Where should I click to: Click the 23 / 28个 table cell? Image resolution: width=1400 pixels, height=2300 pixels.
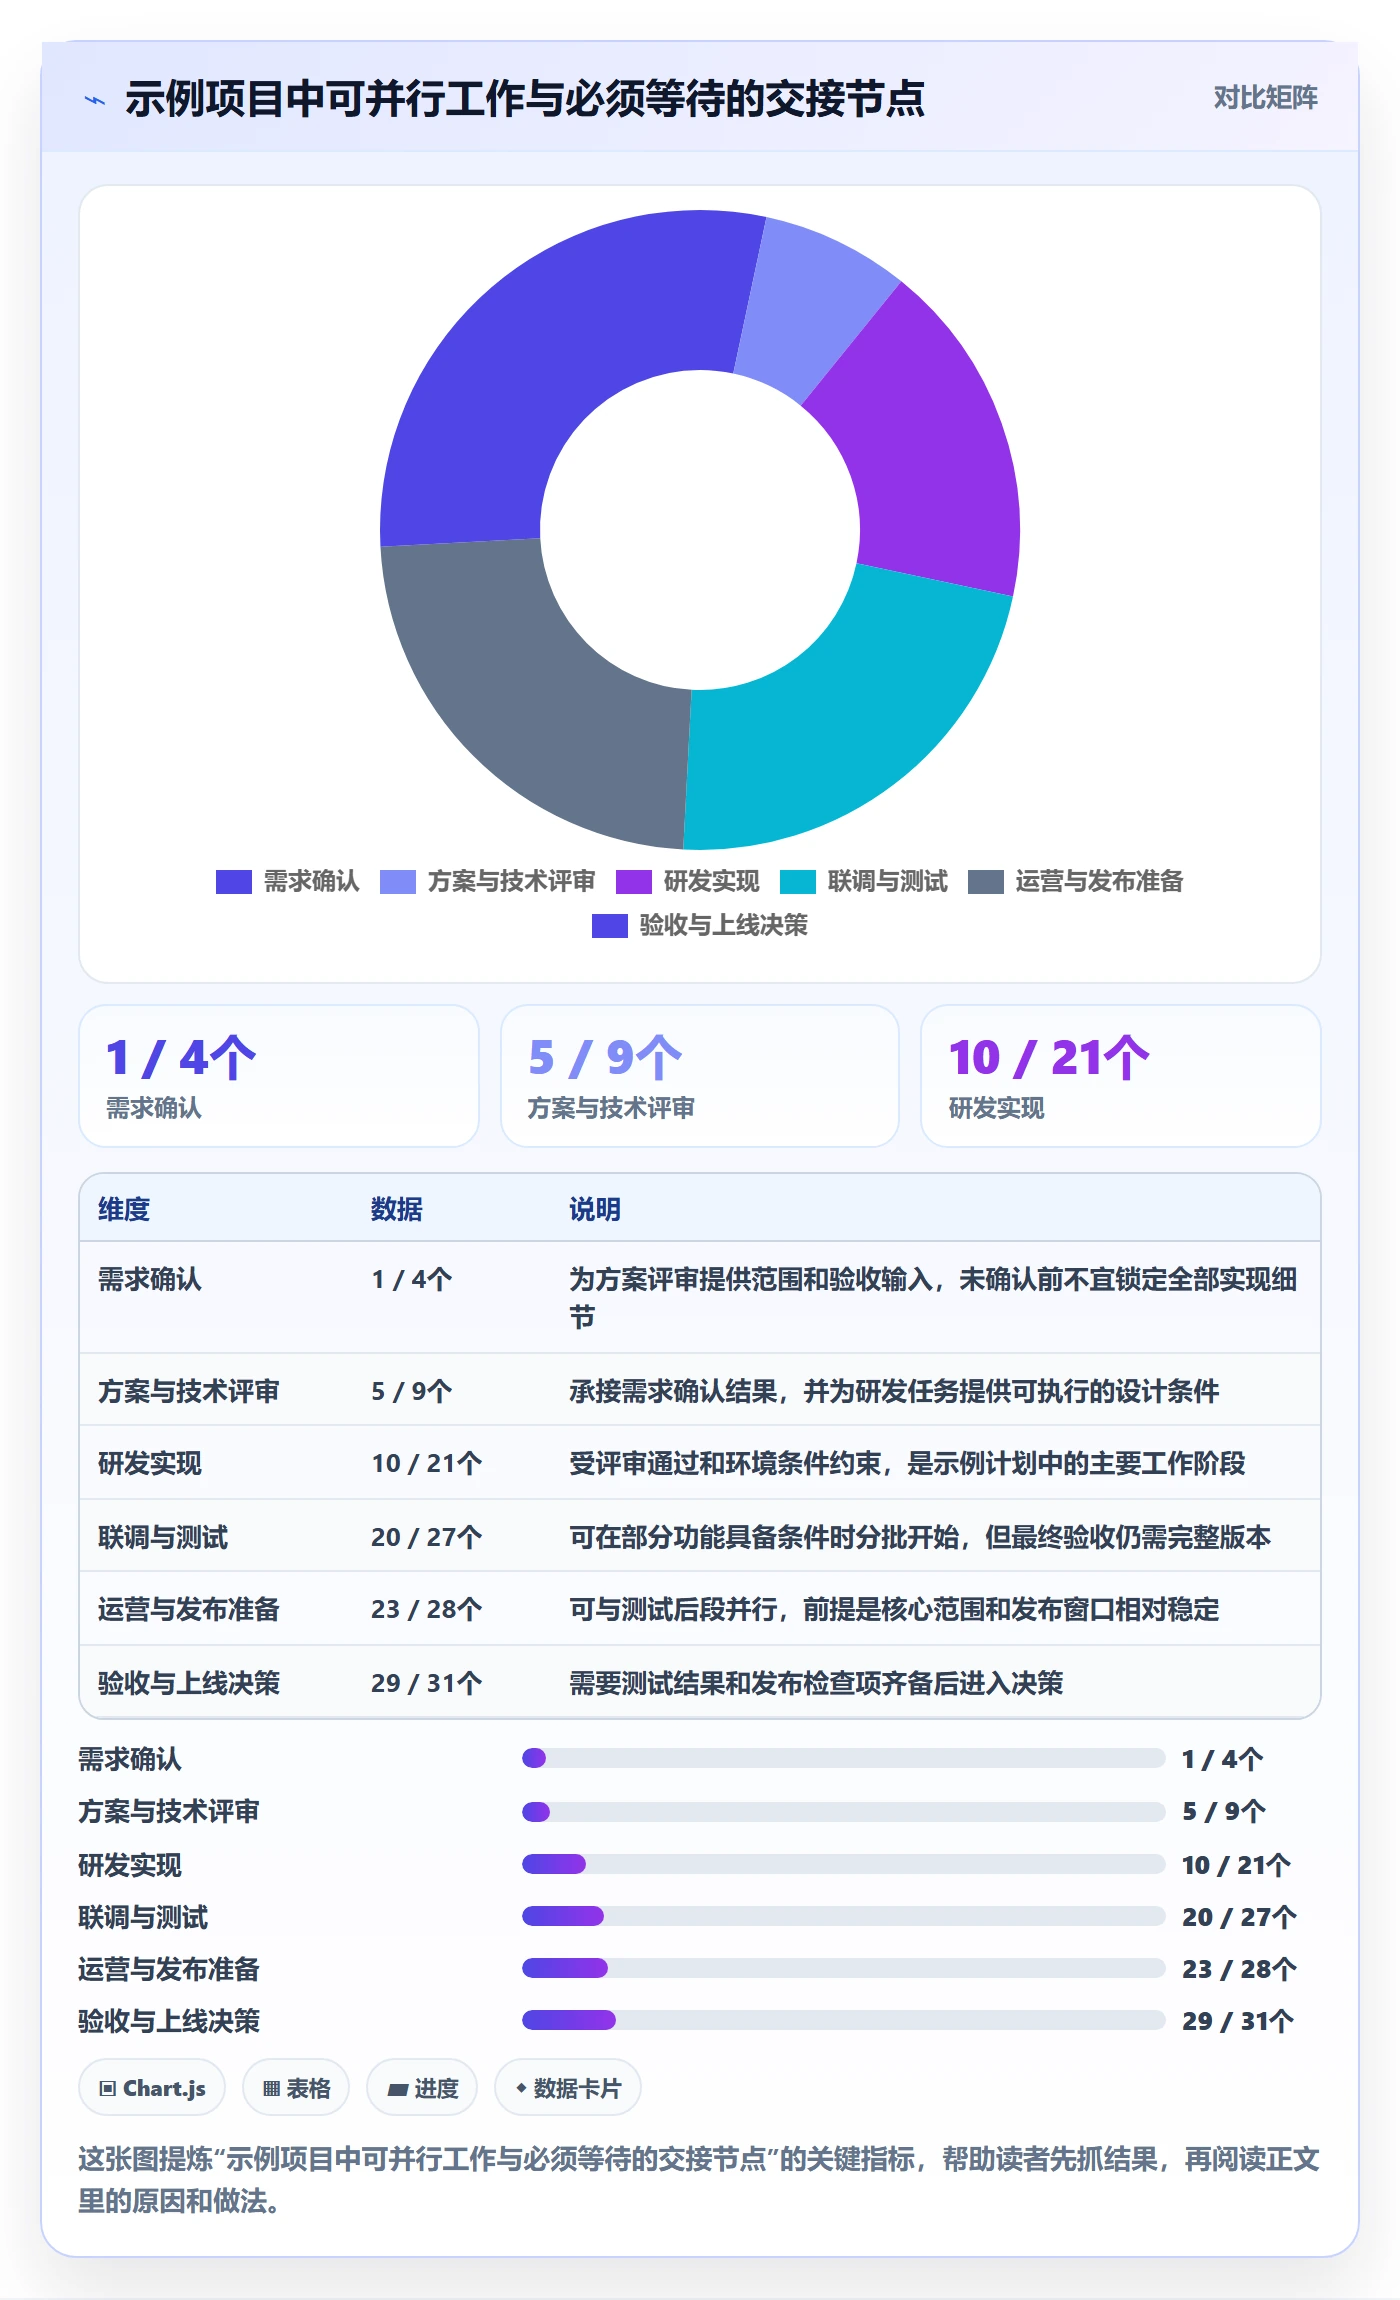pyautogui.click(x=427, y=1609)
